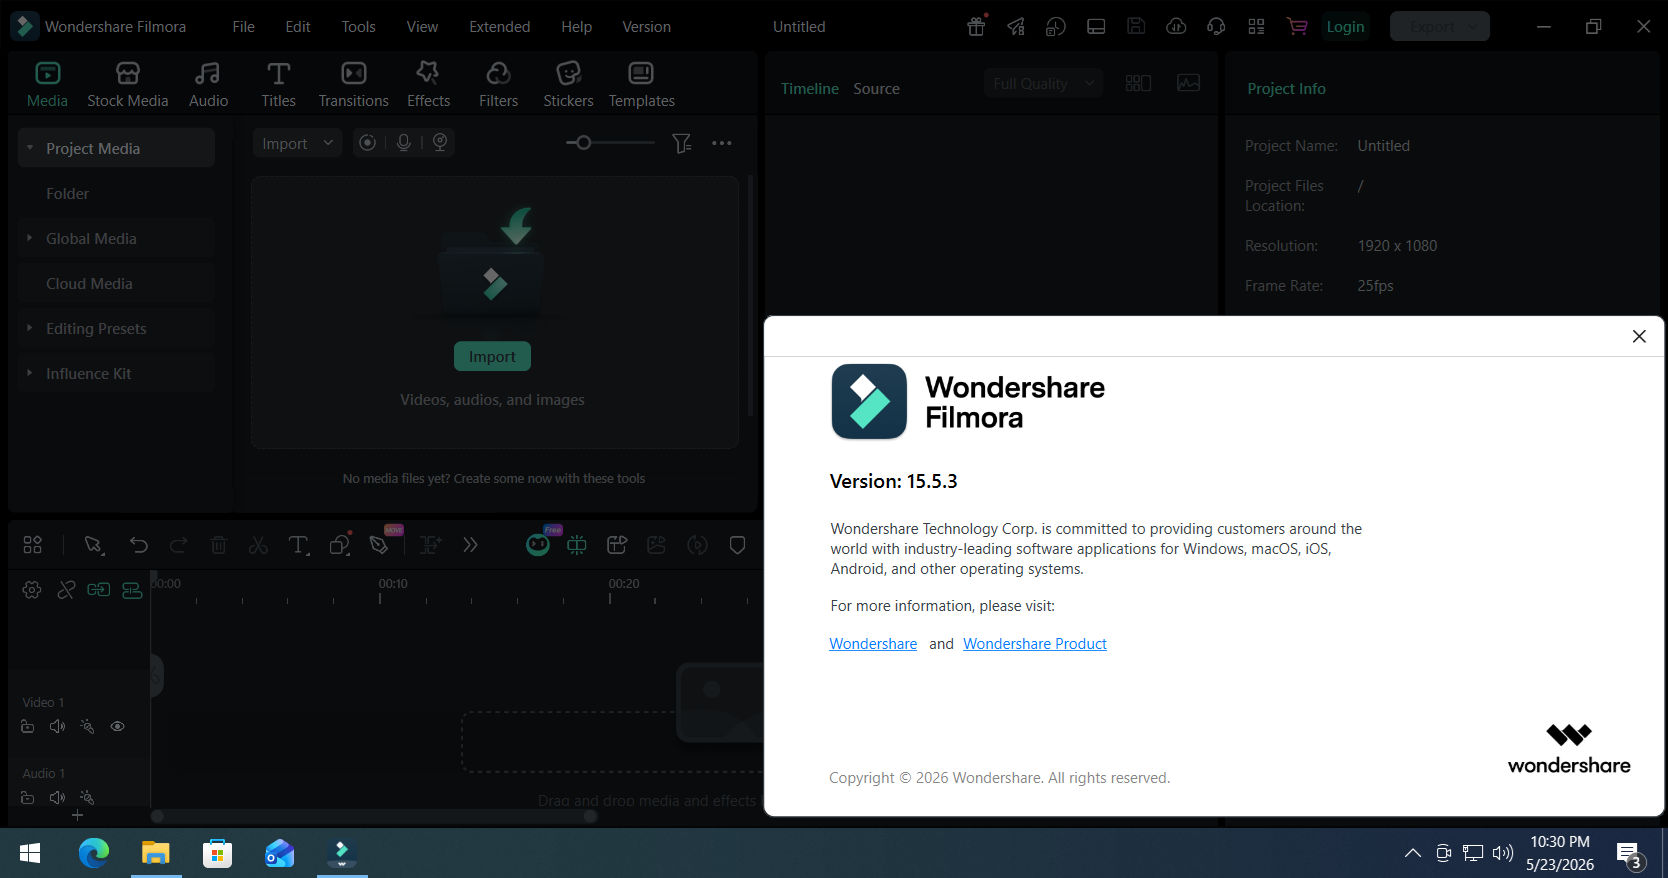
Task: Open the File menu
Action: click(243, 27)
